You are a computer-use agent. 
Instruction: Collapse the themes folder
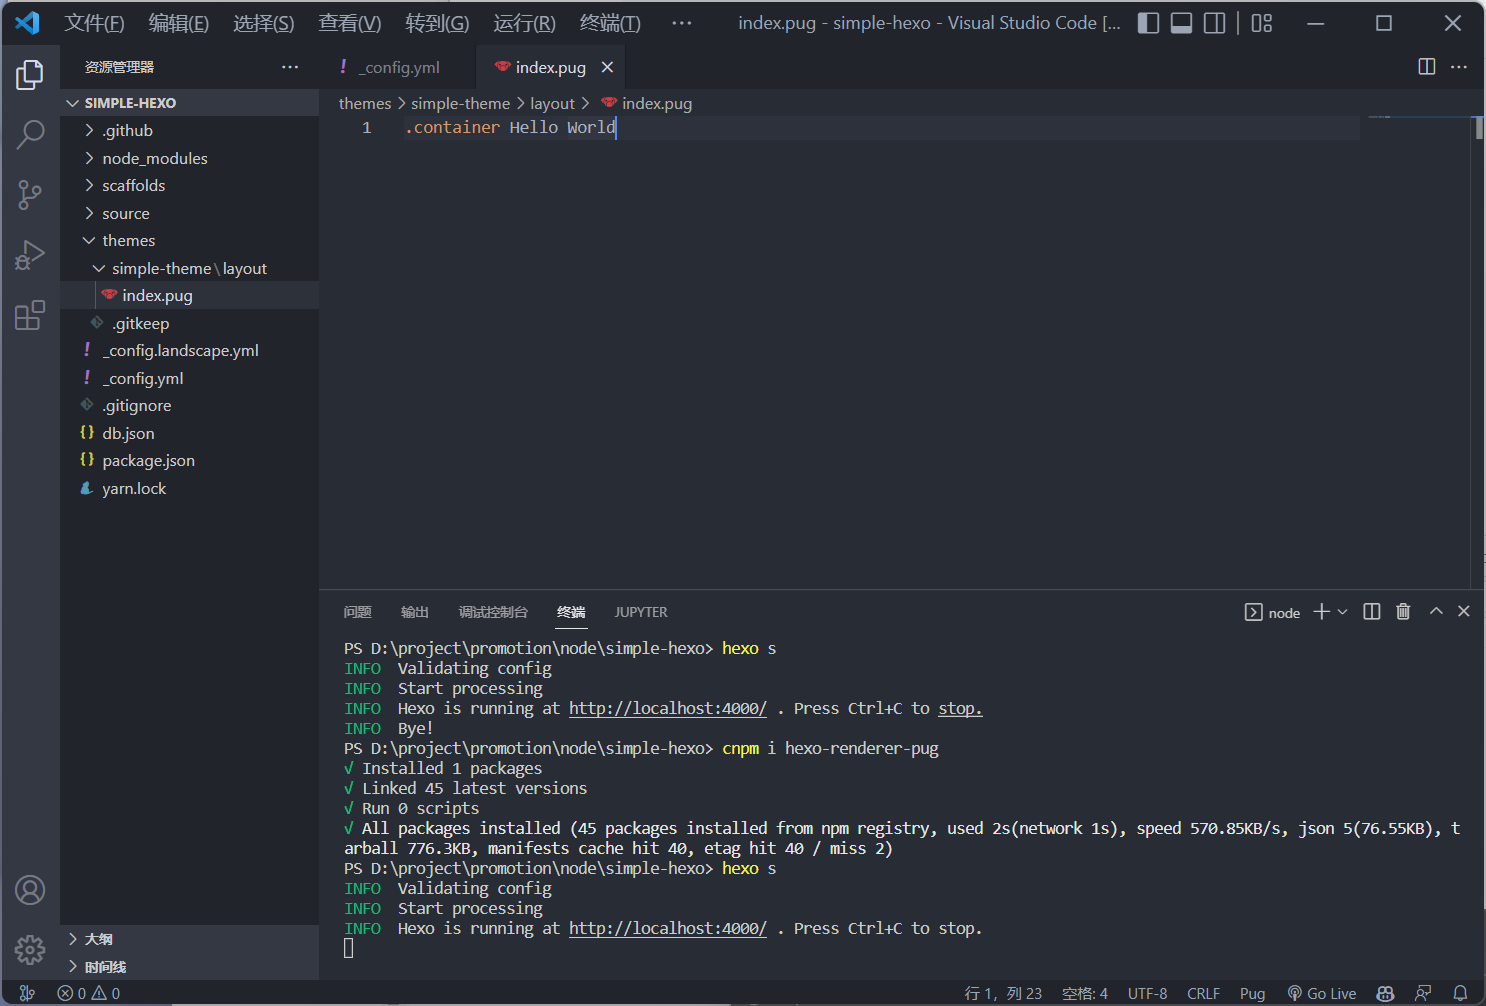128,241
